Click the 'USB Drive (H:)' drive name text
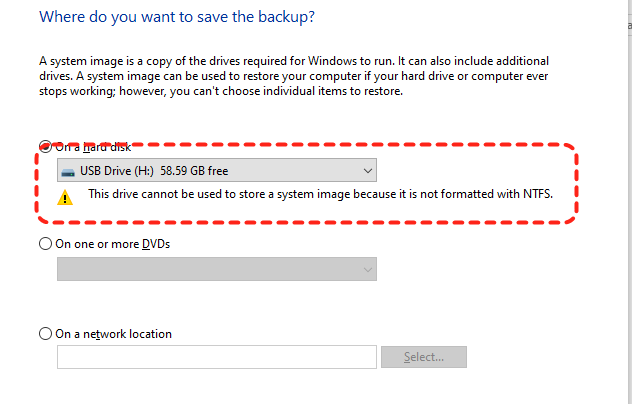 115,171
